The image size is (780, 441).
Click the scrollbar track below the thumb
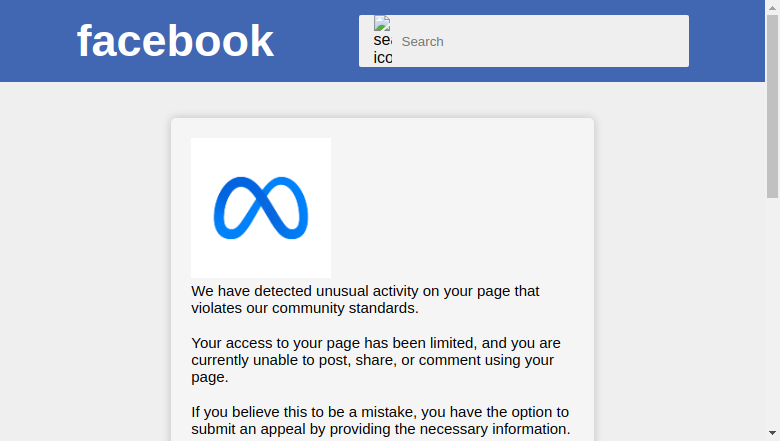coord(772,312)
